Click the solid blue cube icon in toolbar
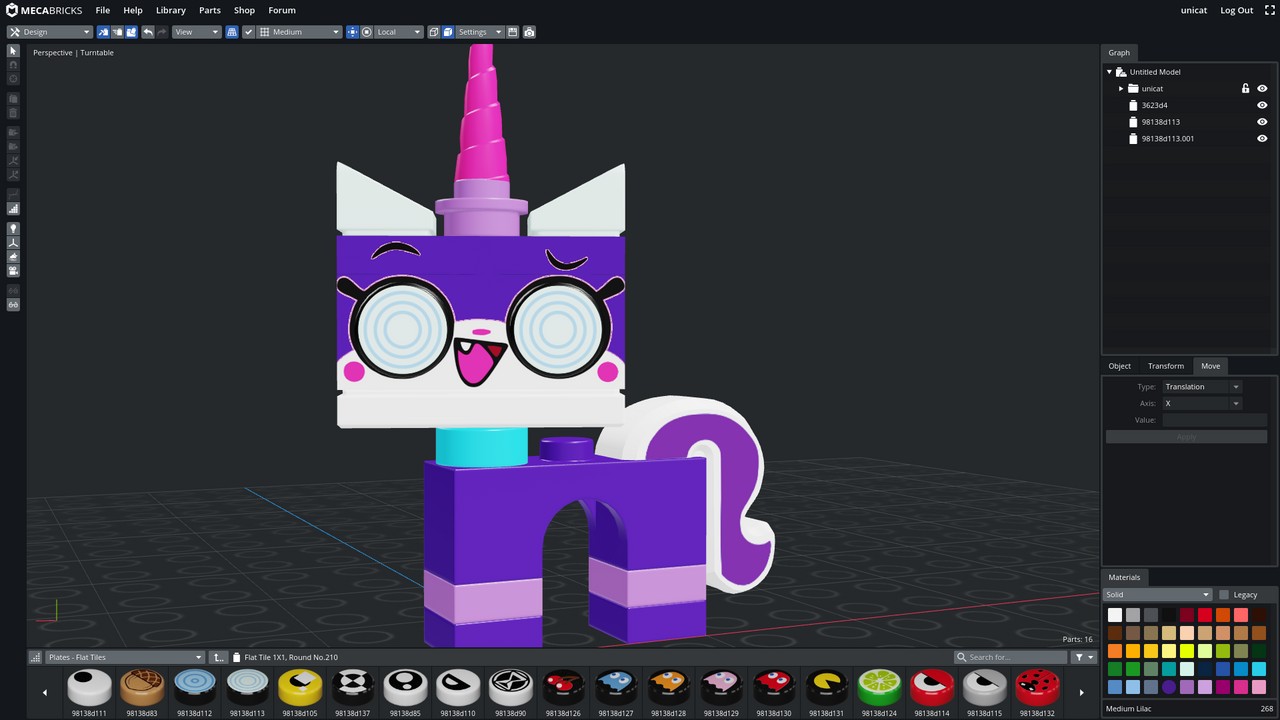1280x720 pixels. tap(448, 32)
